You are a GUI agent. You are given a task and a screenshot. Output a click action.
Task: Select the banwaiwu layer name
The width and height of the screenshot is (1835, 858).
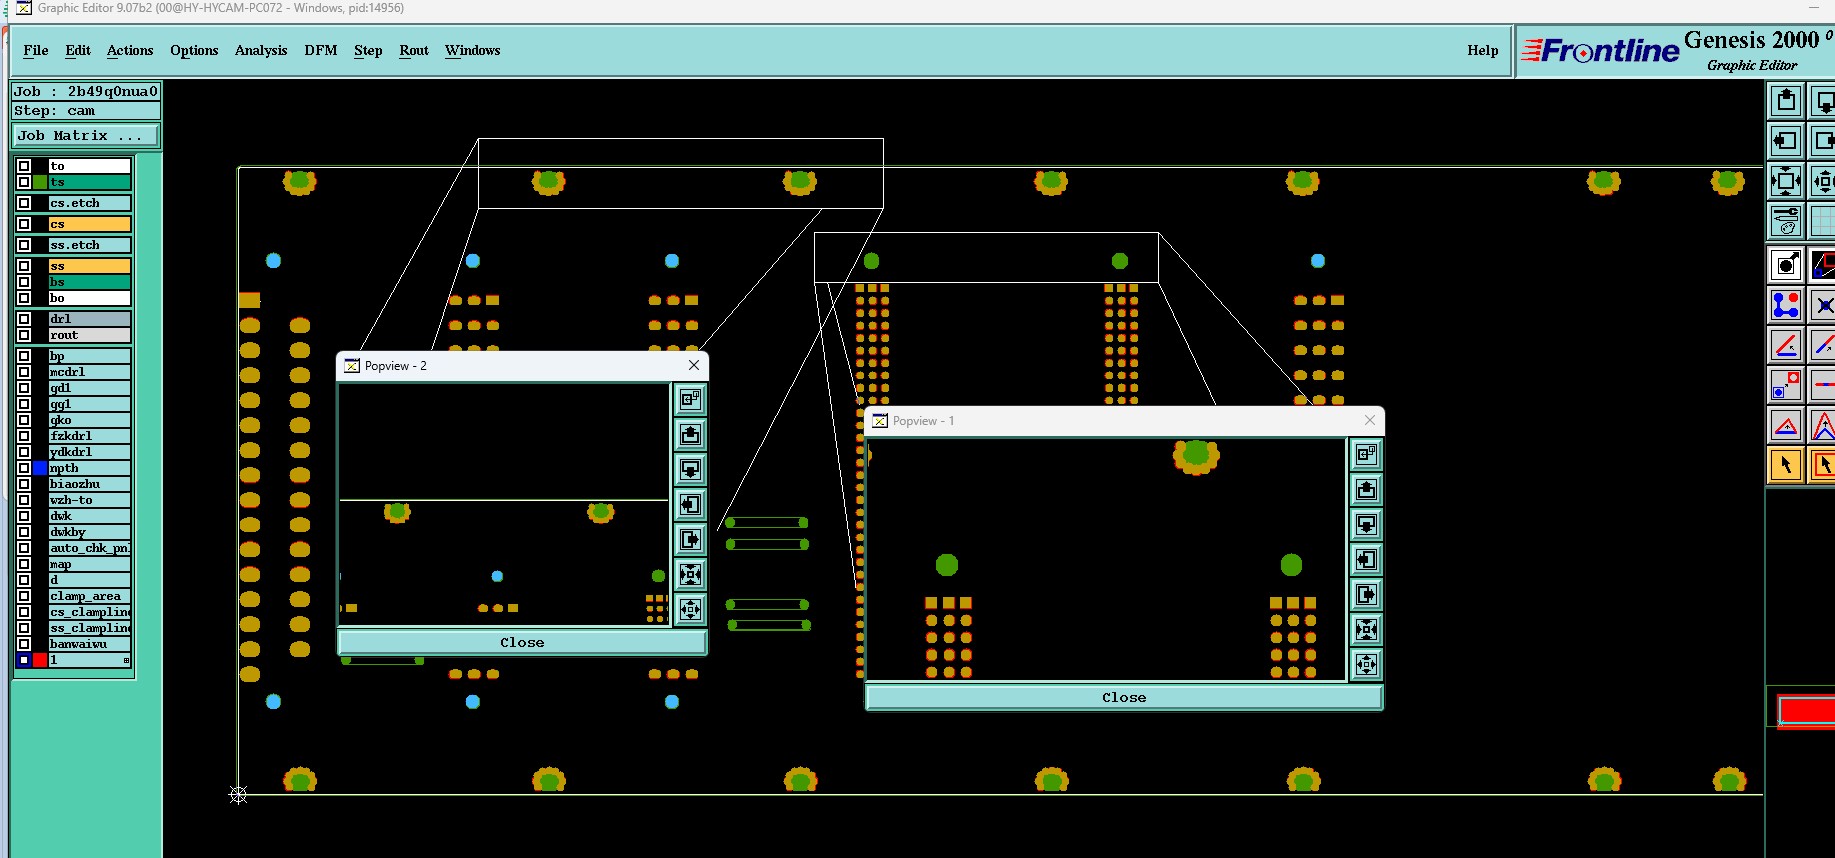pyautogui.click(x=90, y=644)
